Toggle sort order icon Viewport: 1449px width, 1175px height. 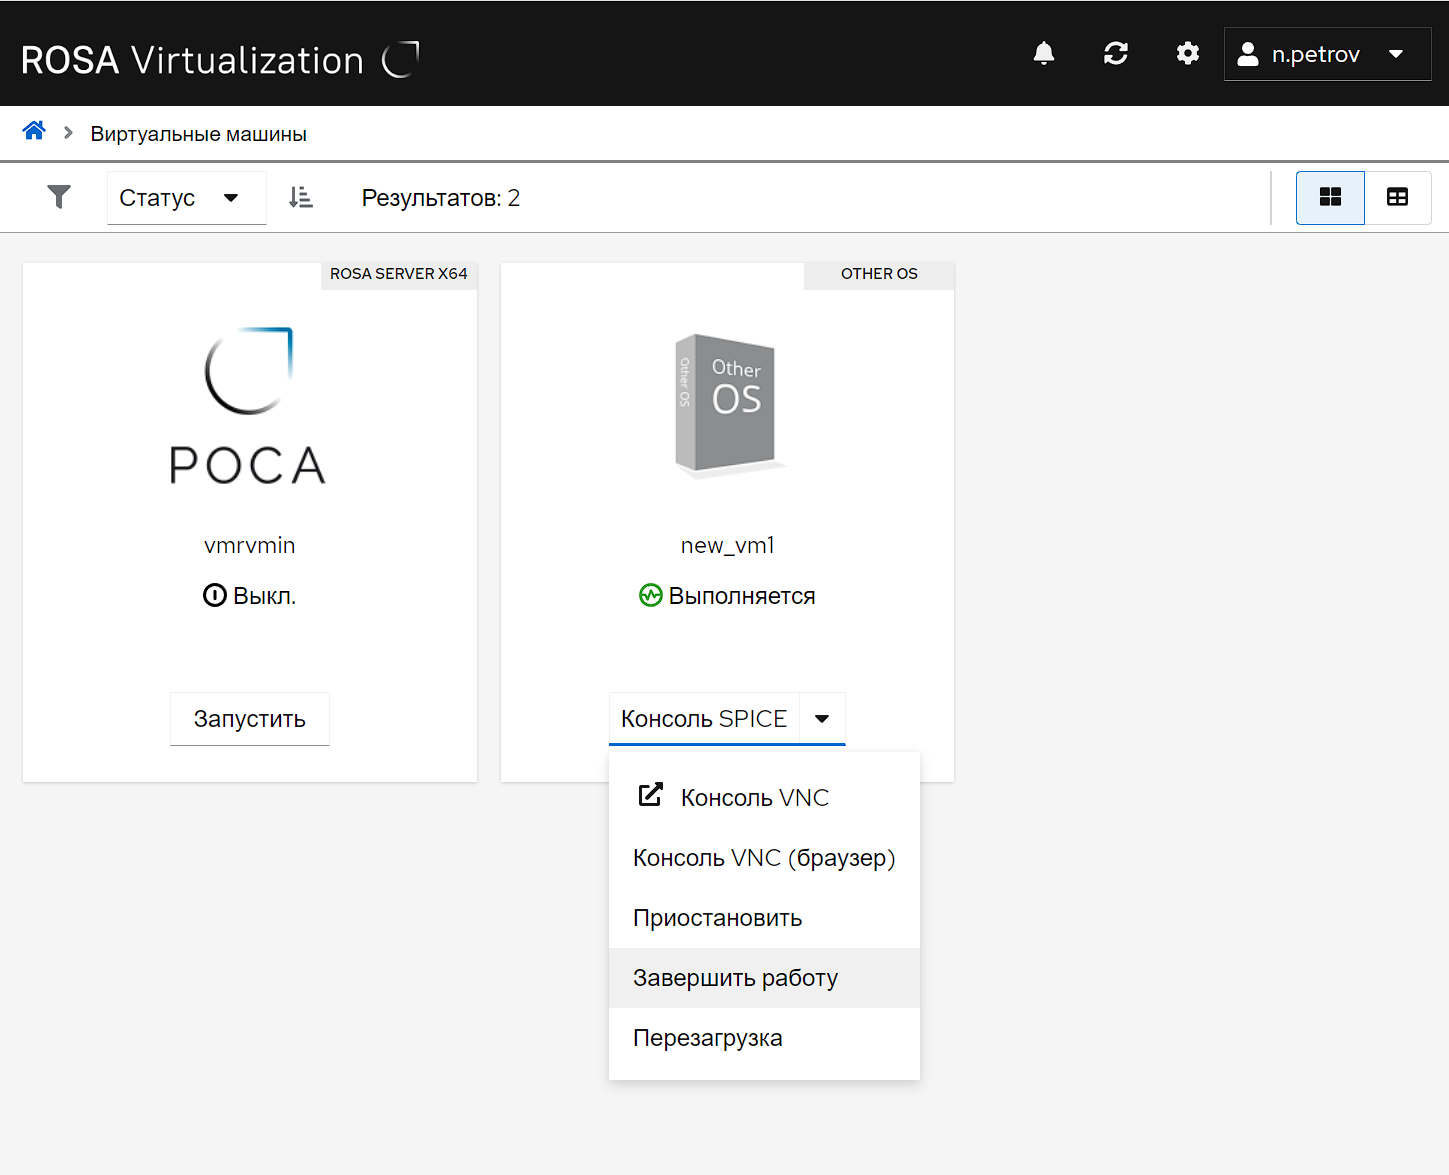click(300, 197)
